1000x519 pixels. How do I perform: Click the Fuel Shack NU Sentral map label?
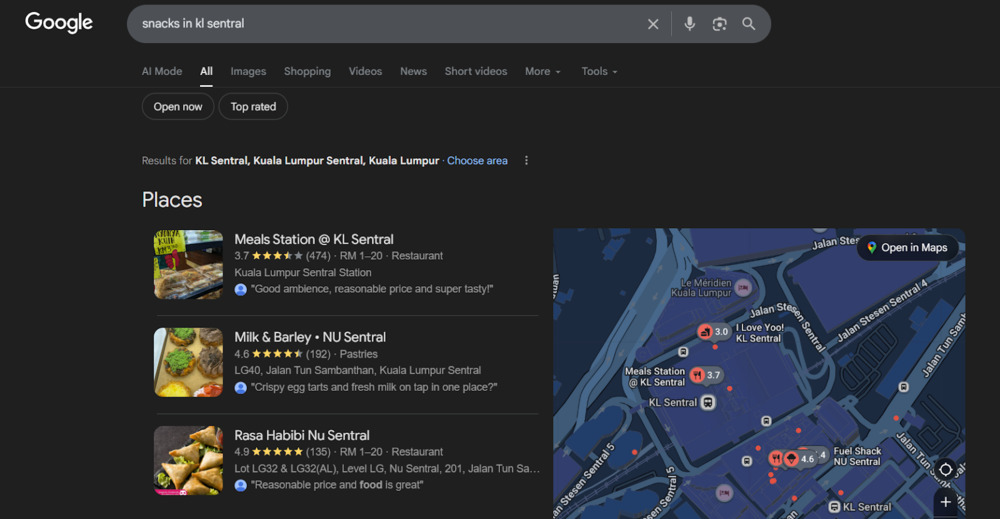857,457
